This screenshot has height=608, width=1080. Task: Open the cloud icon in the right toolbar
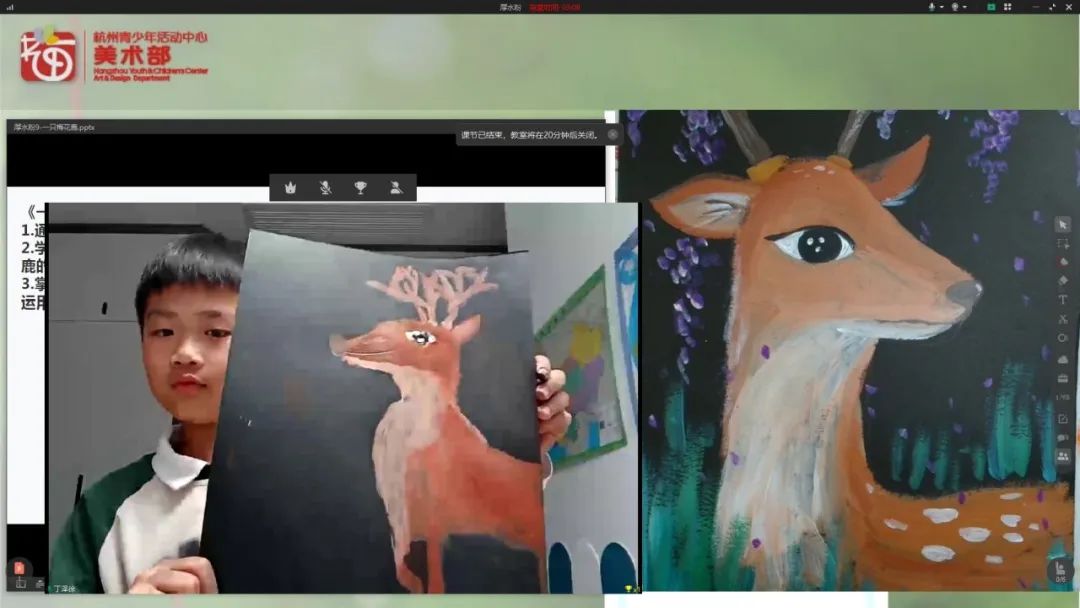tap(1062, 359)
